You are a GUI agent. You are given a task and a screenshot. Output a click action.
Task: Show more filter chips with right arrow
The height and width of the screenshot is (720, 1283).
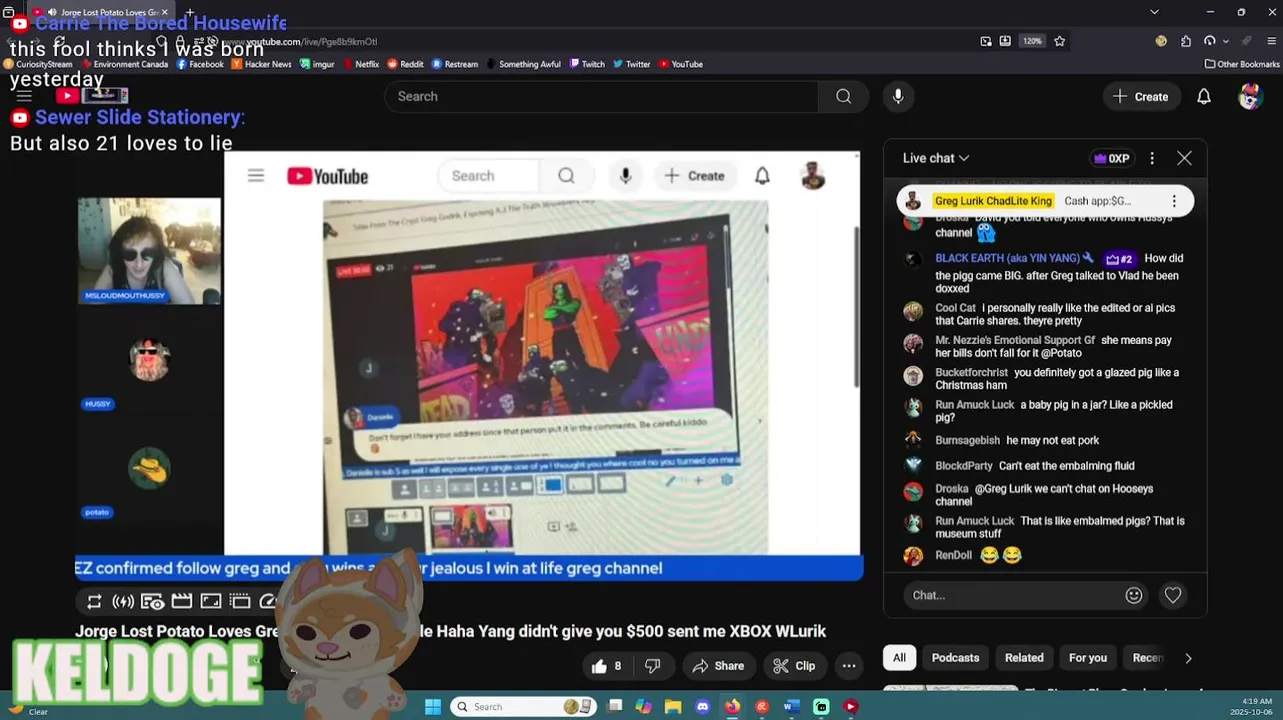(1188, 658)
